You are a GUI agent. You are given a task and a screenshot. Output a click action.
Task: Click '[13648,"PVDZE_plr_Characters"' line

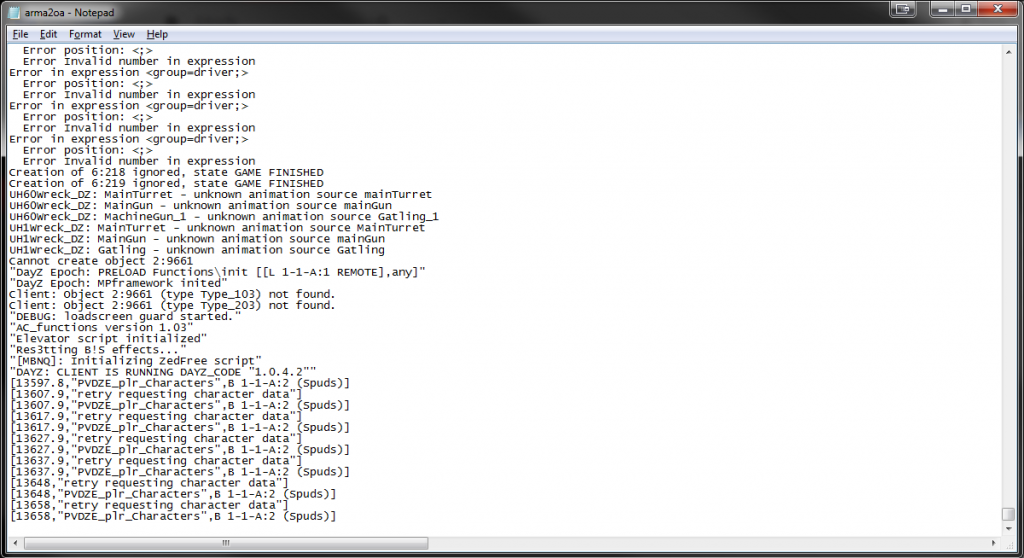172,495
